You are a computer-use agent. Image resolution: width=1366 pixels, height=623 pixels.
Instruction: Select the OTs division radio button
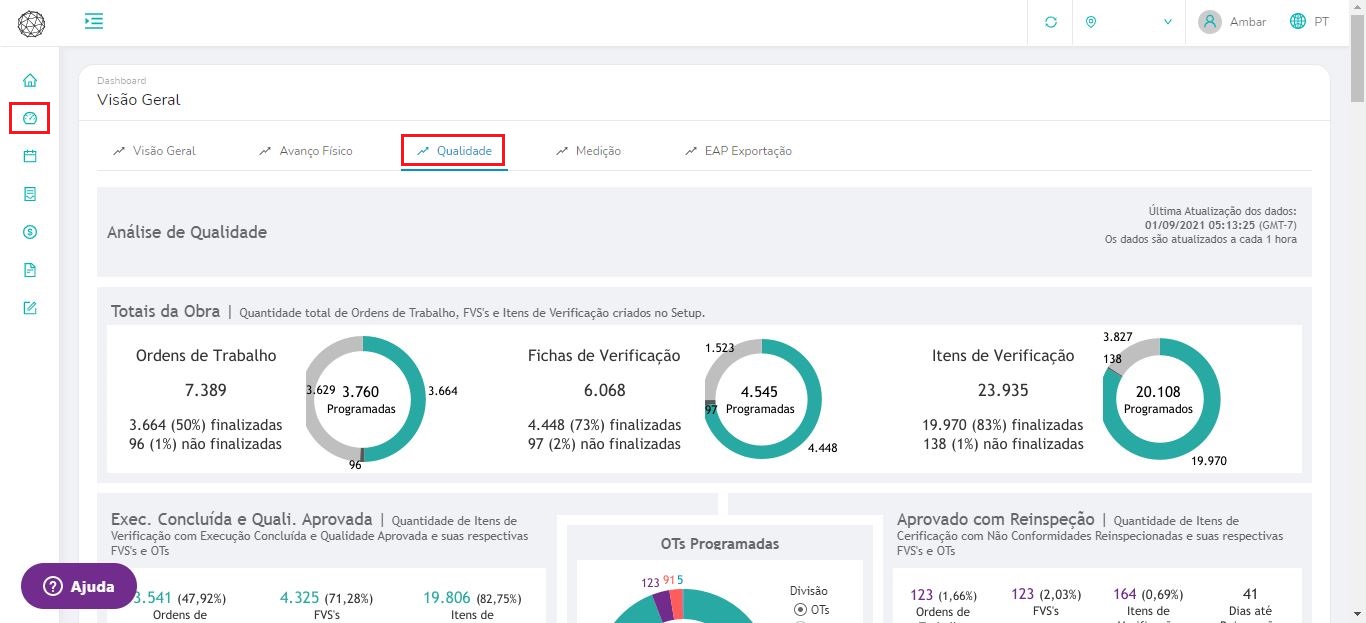pyautogui.click(x=799, y=609)
